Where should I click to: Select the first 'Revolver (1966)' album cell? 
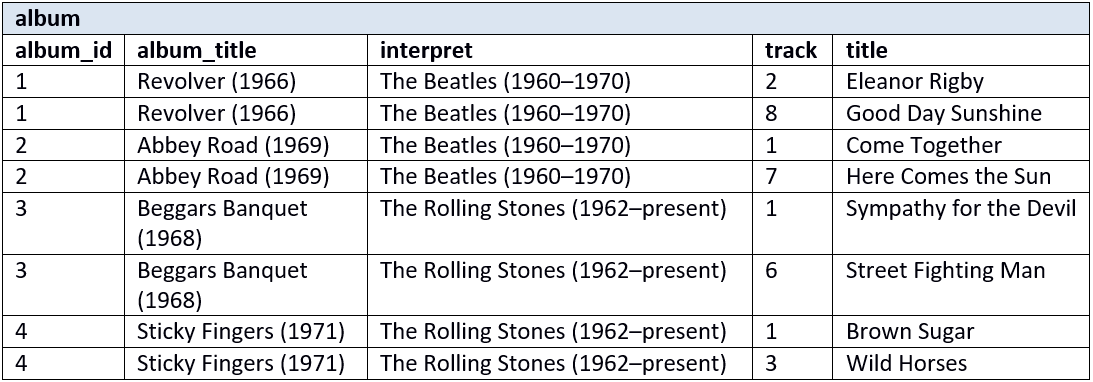coord(247,82)
